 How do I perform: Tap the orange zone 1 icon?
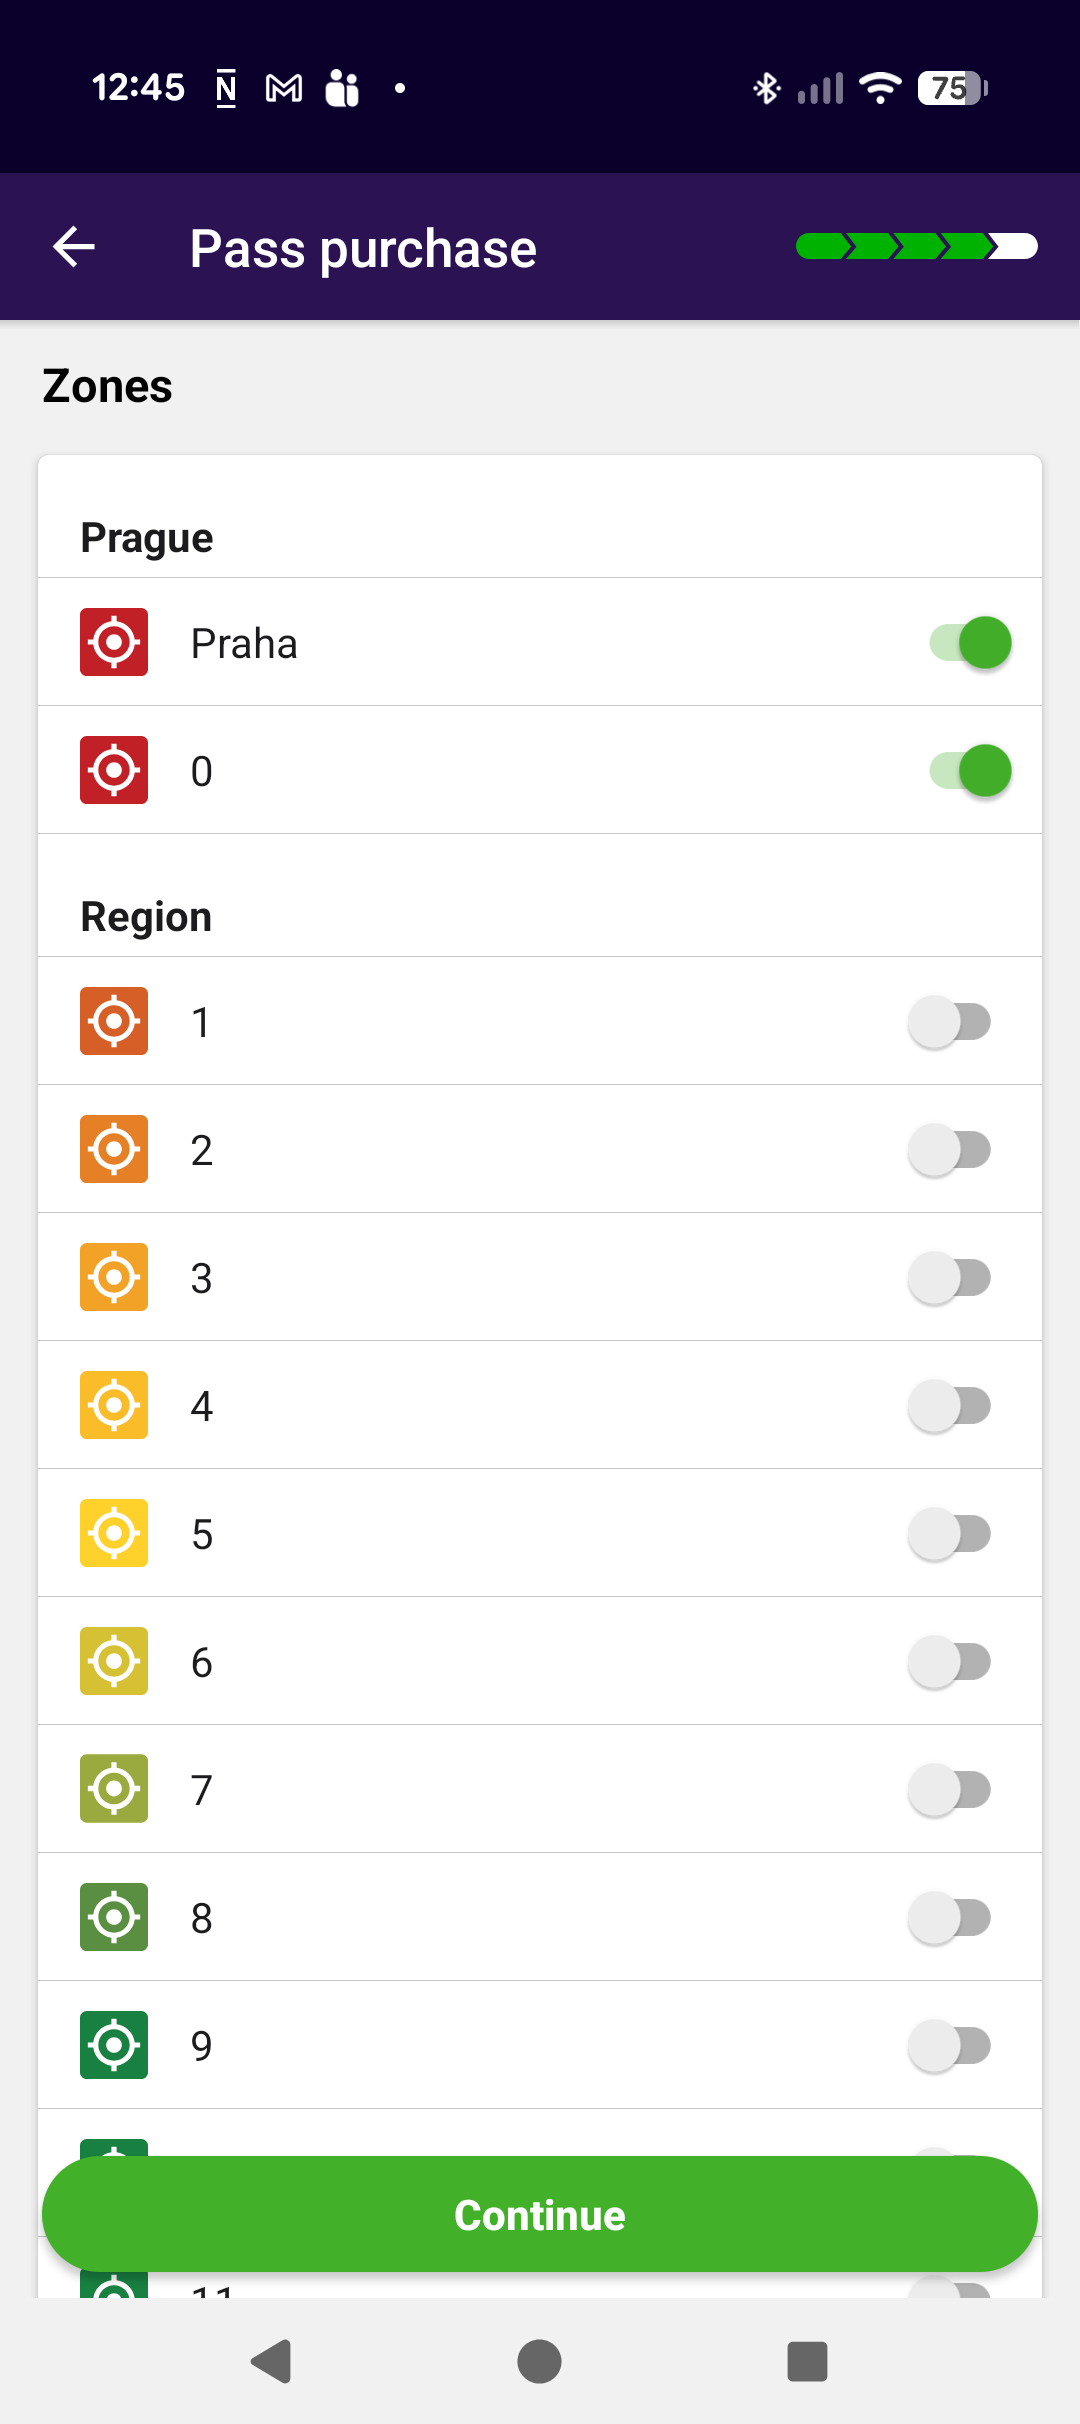pos(114,1021)
